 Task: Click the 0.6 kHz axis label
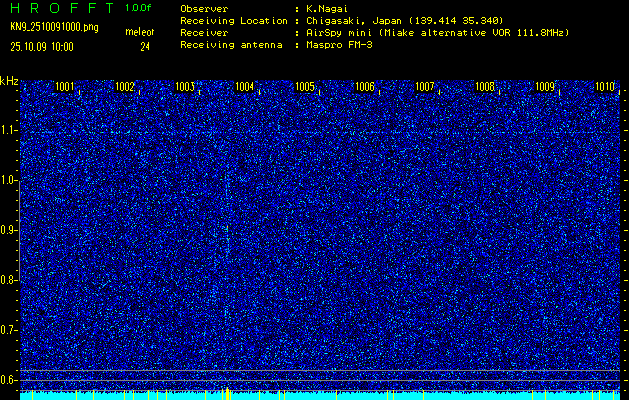(x=9, y=380)
